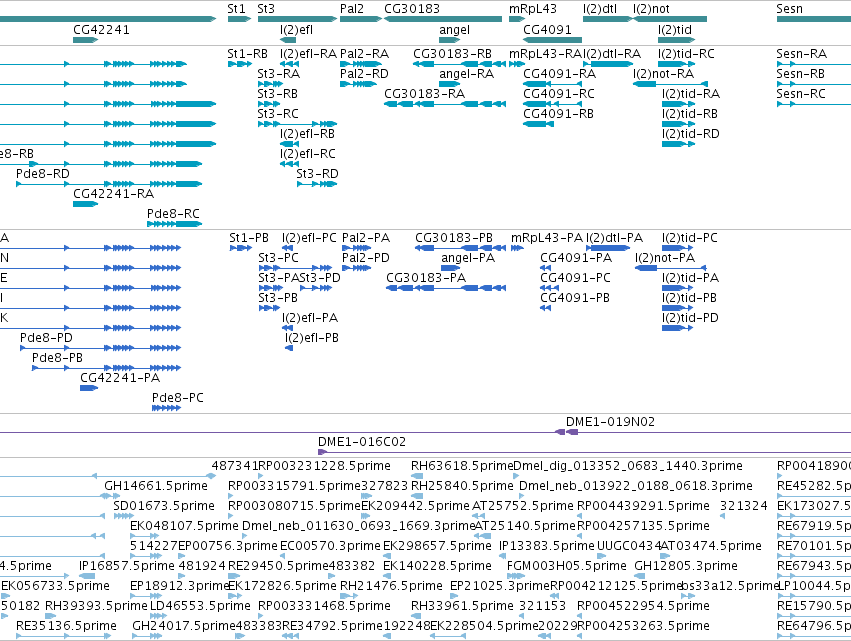This screenshot has width=851, height=641.
Task: Click the Pde8-PC protein label
Action: 177,398
